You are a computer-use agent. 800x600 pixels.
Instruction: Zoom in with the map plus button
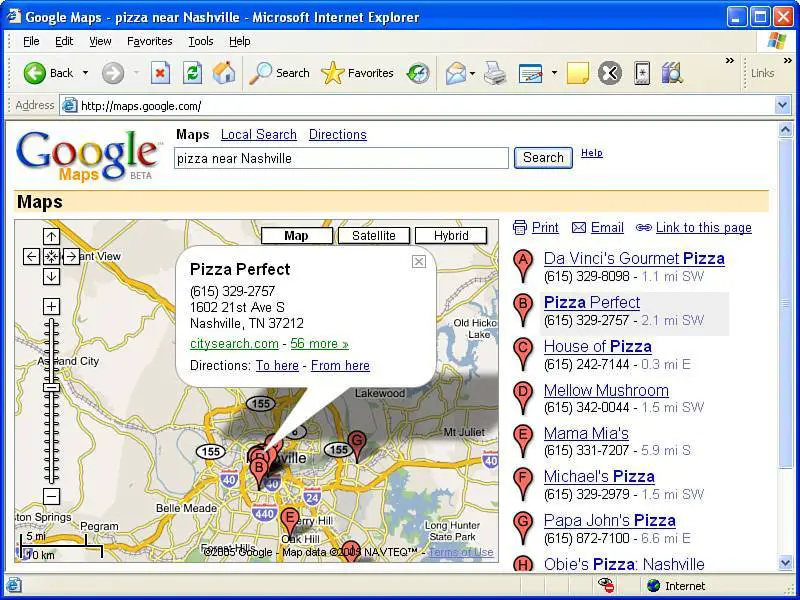pos(51,307)
